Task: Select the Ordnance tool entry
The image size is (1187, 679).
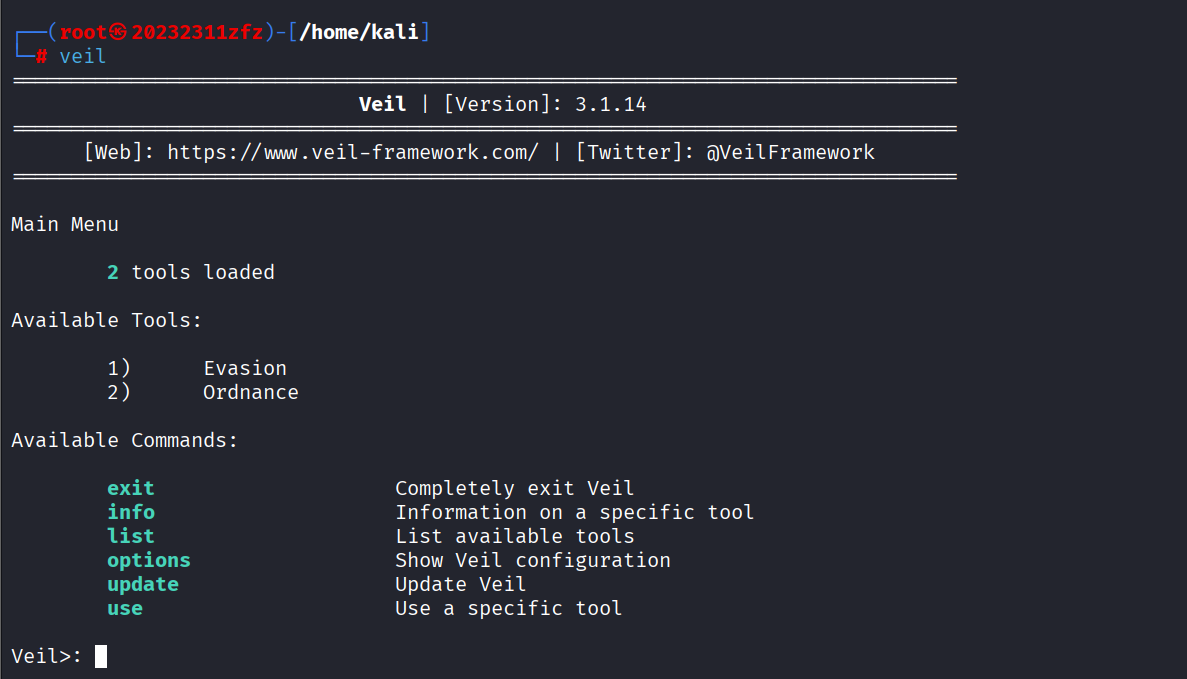Action: point(250,392)
